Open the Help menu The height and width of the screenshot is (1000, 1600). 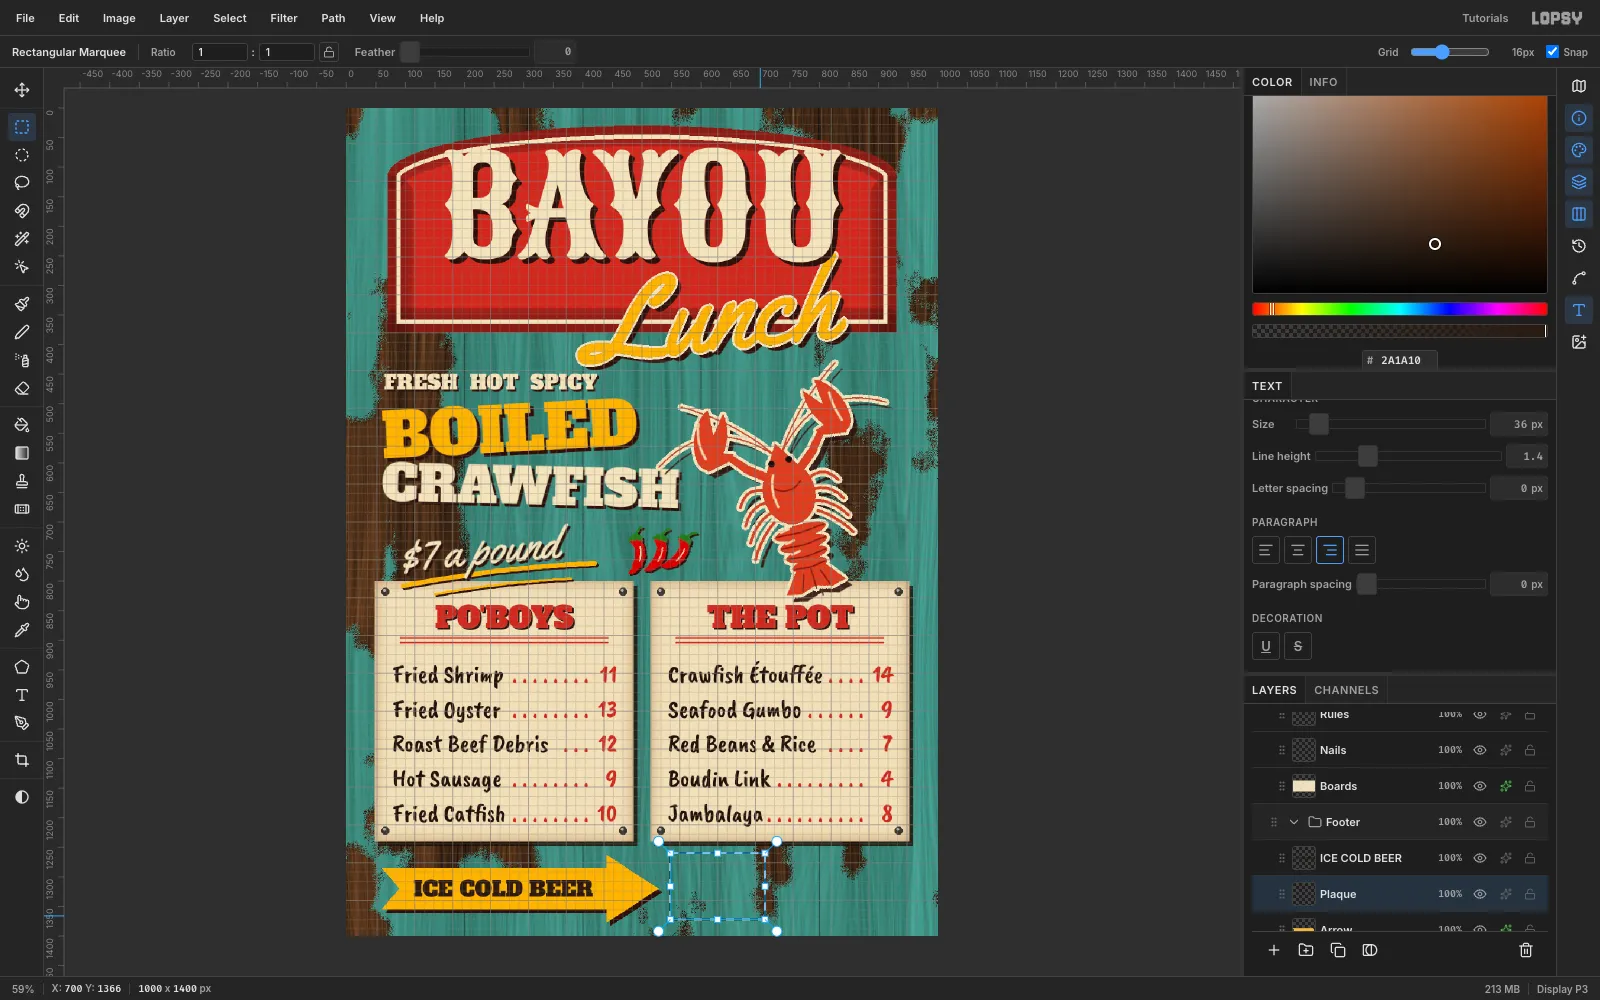pos(432,18)
